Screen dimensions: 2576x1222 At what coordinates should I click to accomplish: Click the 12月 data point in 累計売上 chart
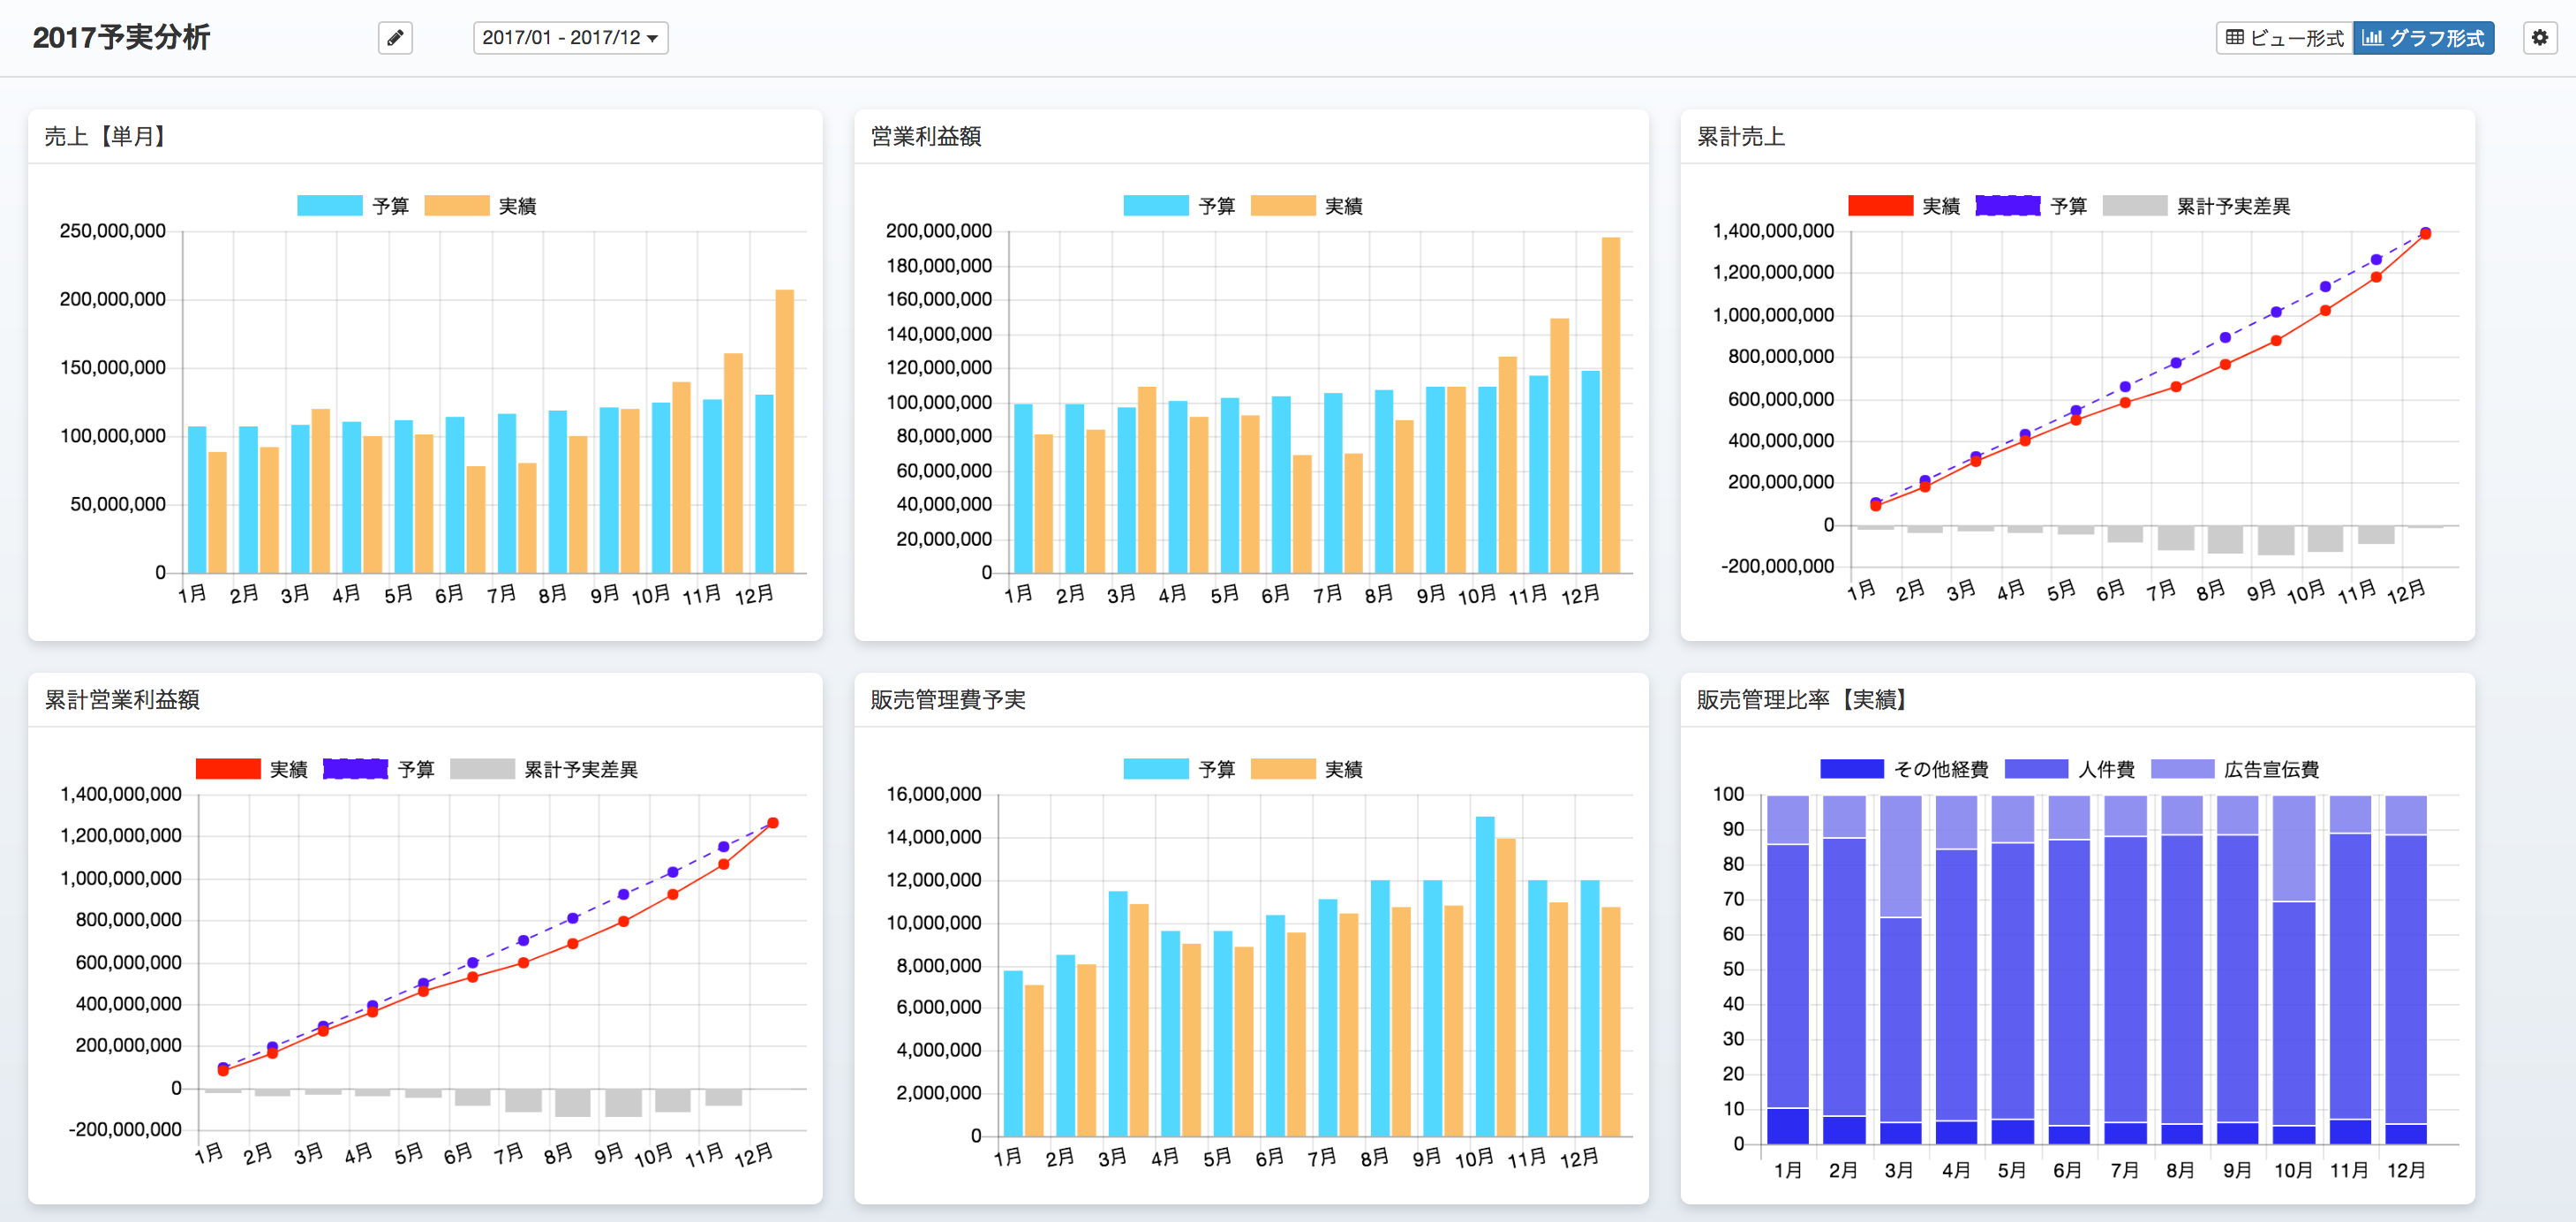coord(2425,233)
